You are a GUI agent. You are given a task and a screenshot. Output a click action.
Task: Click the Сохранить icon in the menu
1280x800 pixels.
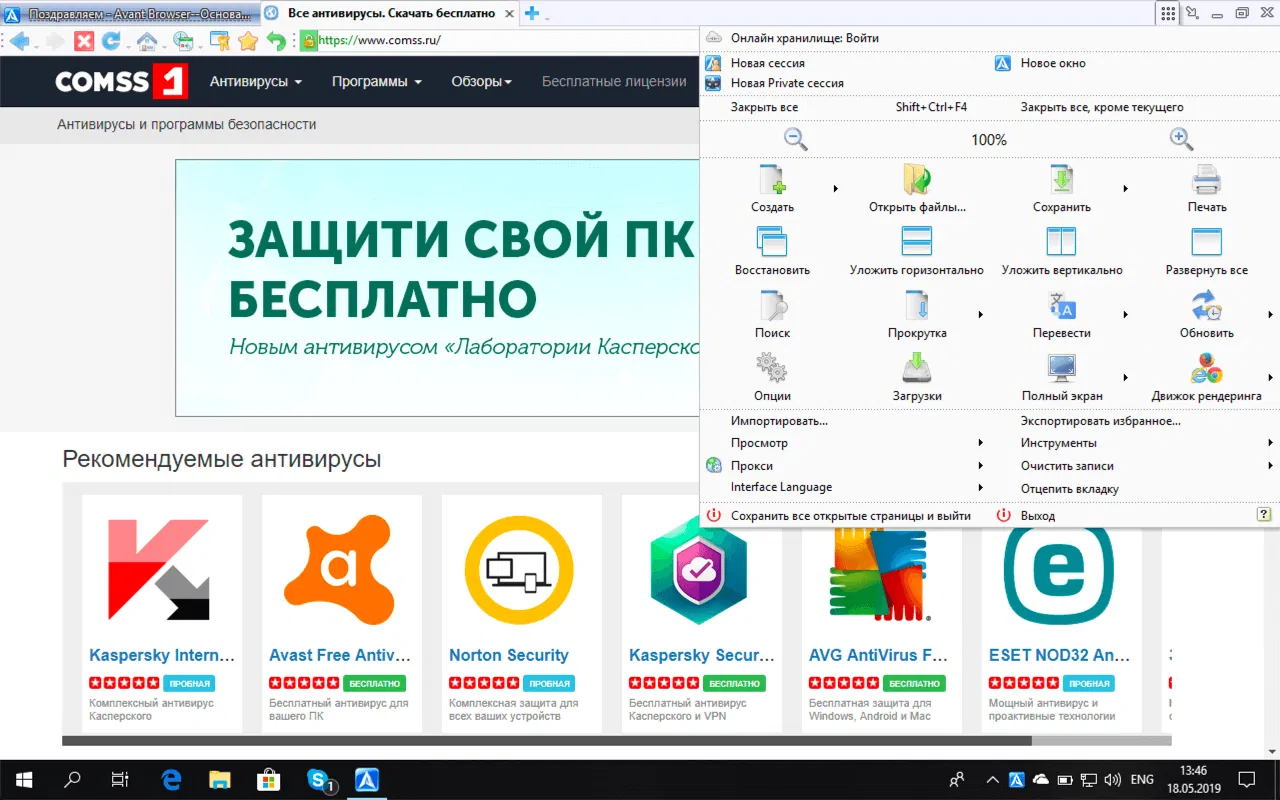click(1062, 179)
